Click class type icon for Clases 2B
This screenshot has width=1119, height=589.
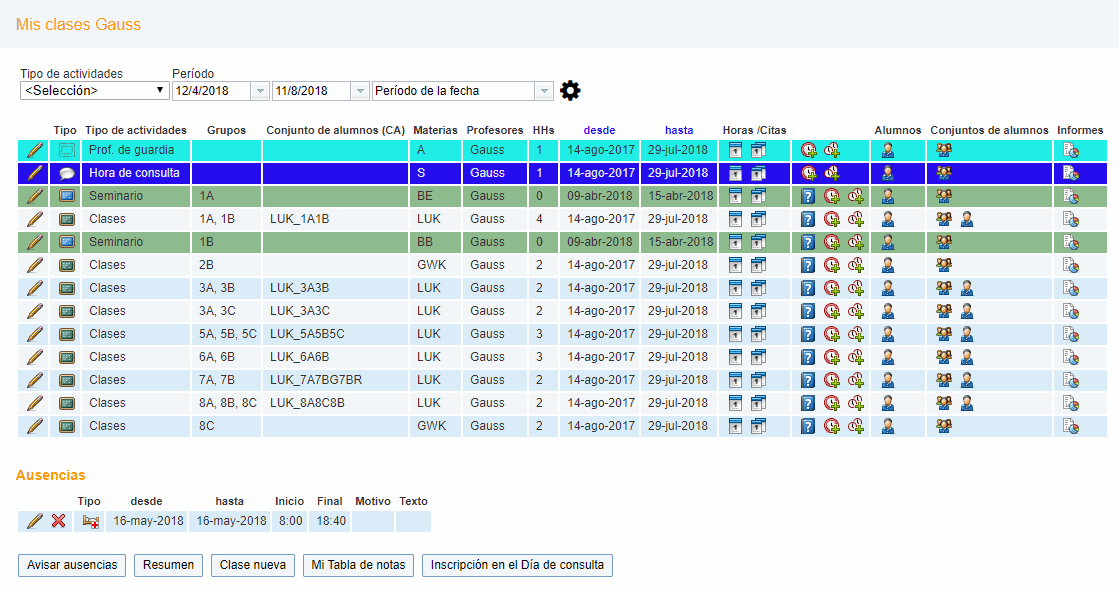[x=66, y=265]
